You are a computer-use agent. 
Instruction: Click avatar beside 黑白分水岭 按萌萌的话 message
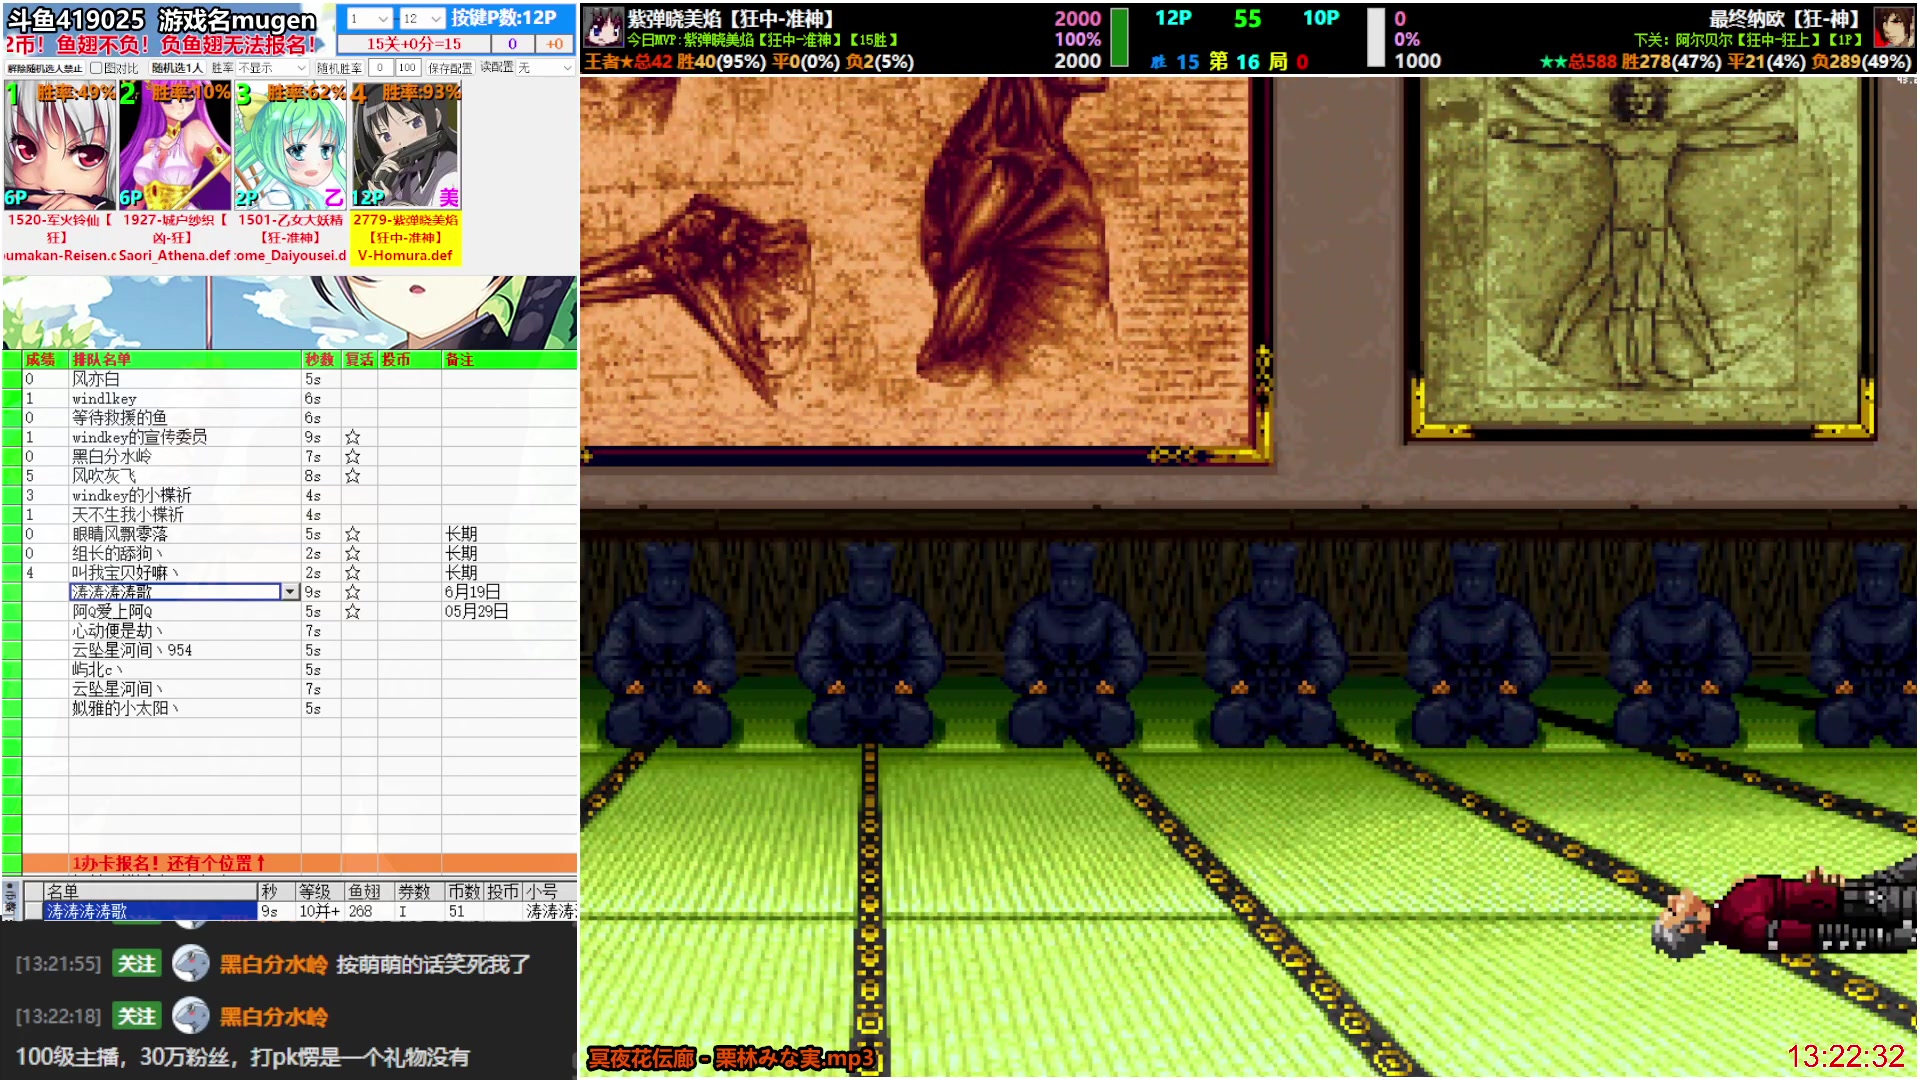190,964
